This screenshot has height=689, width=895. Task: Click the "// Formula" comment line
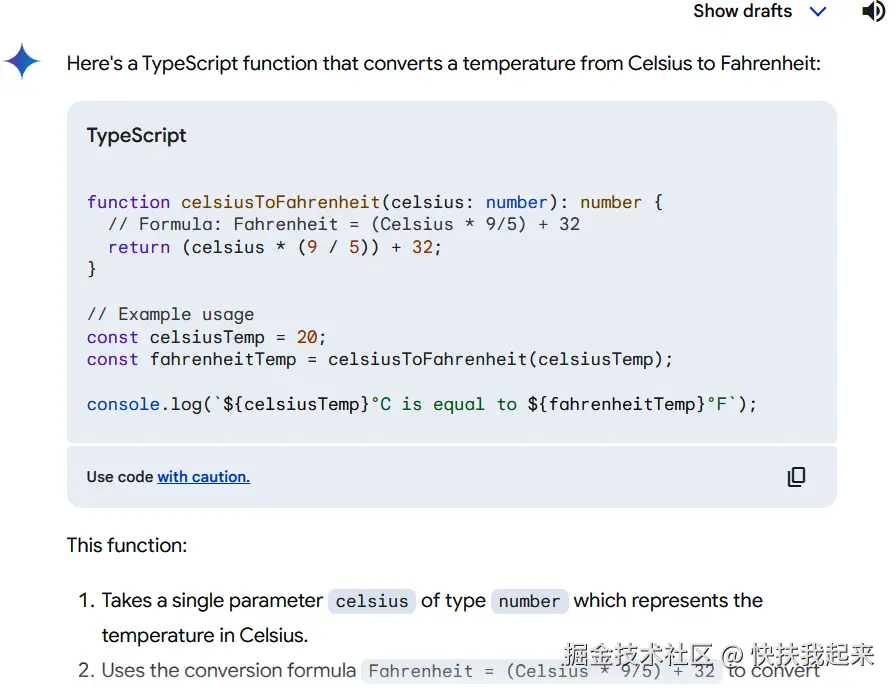click(343, 224)
